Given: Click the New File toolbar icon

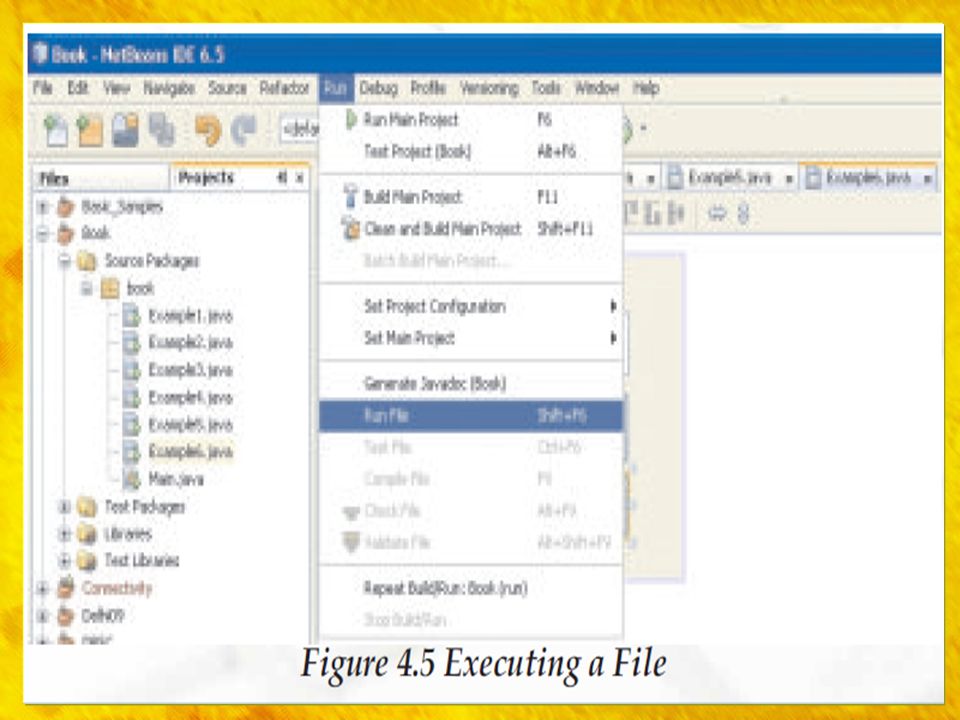Looking at the screenshot, I should click(56, 130).
